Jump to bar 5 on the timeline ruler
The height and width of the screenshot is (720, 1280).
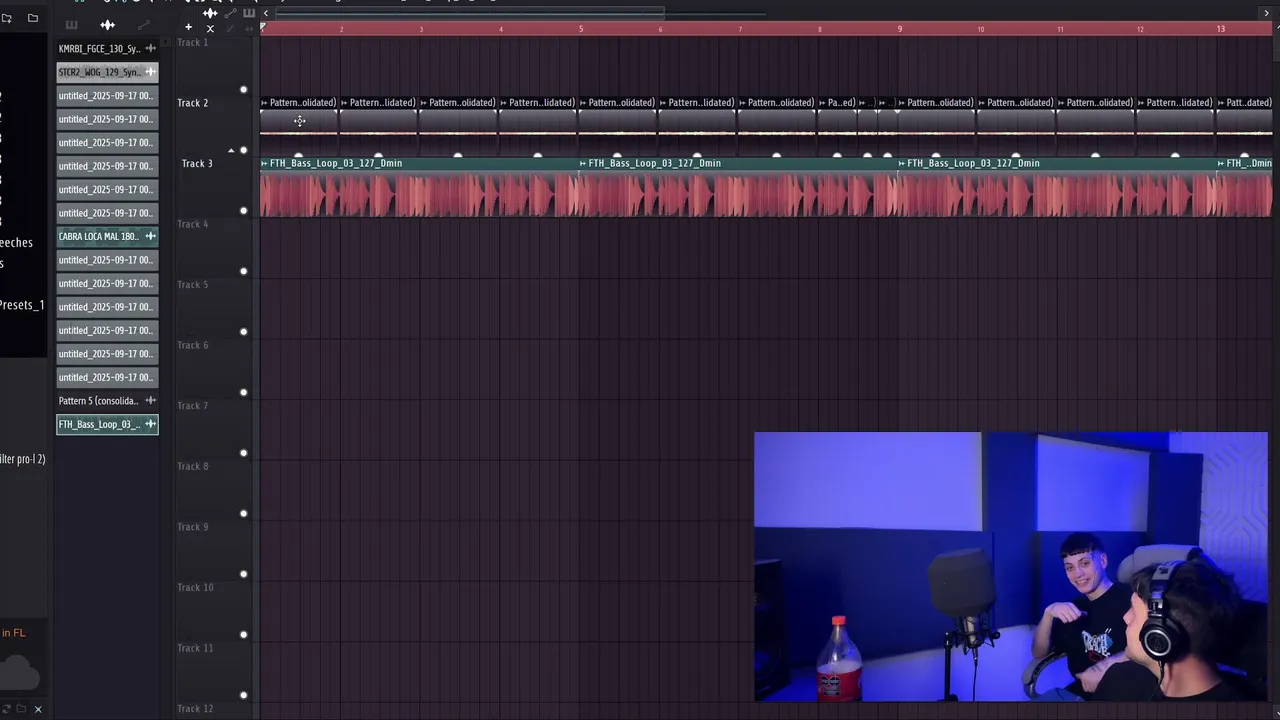click(580, 28)
